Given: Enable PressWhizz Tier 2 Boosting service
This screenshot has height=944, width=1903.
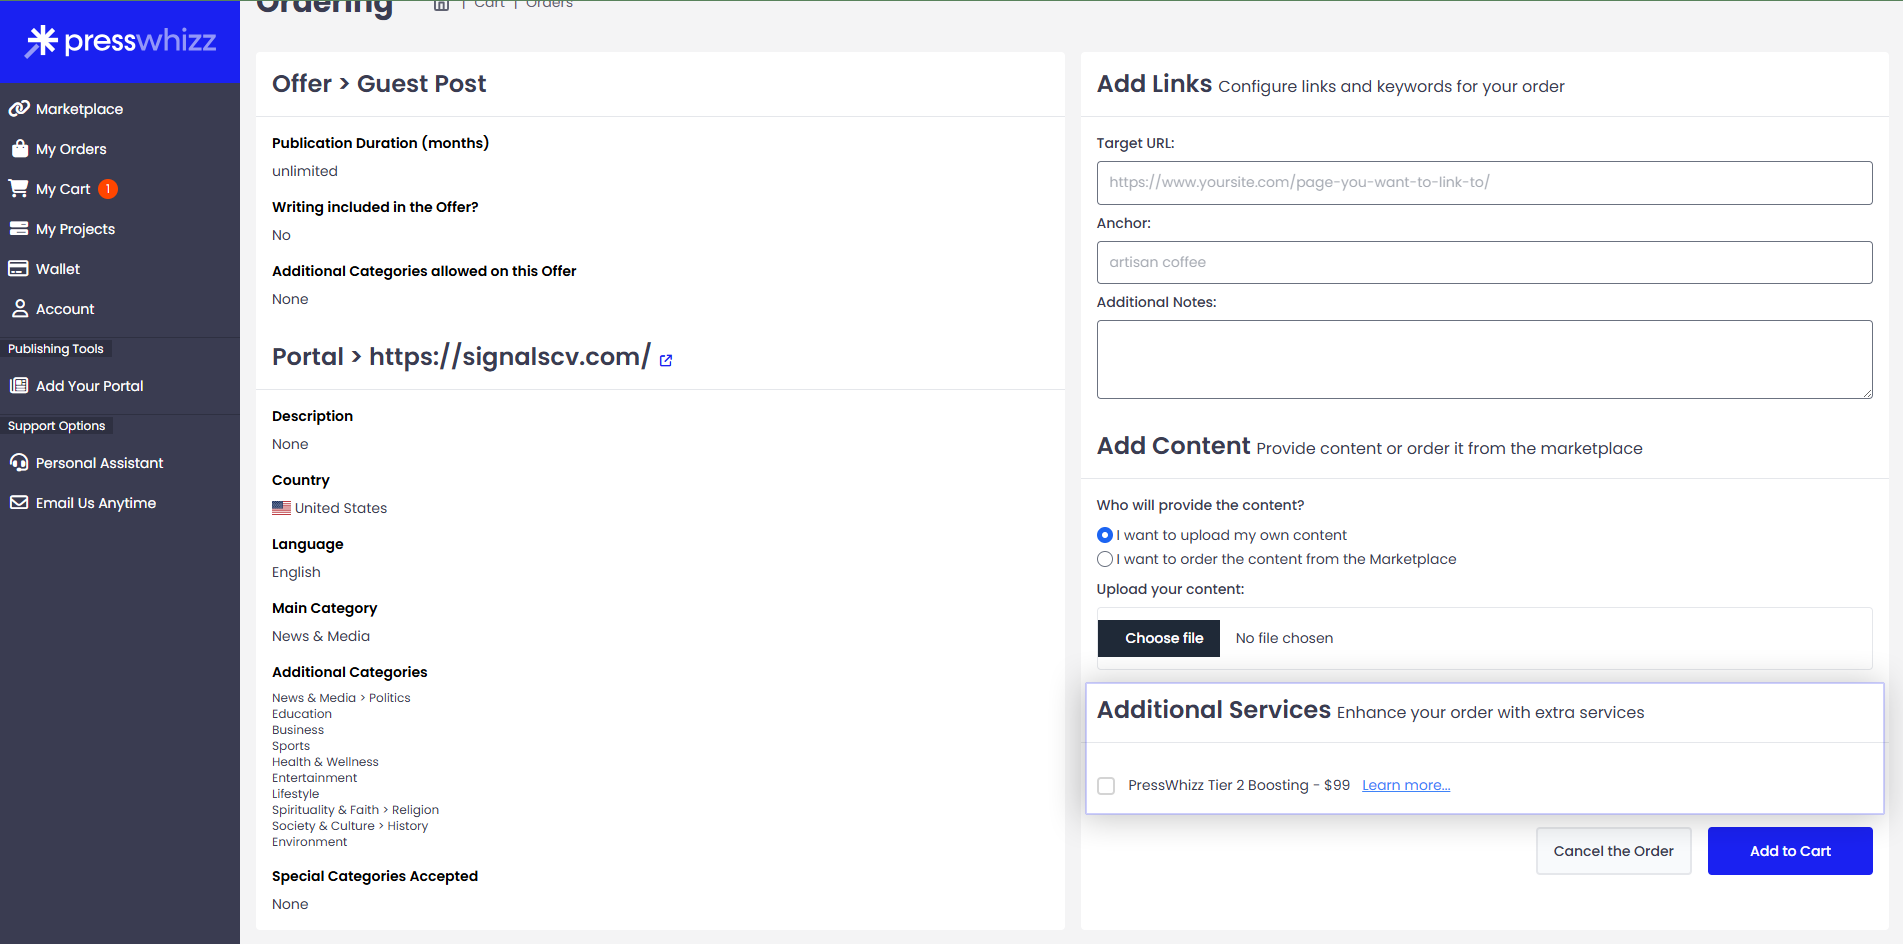Looking at the screenshot, I should (x=1106, y=786).
